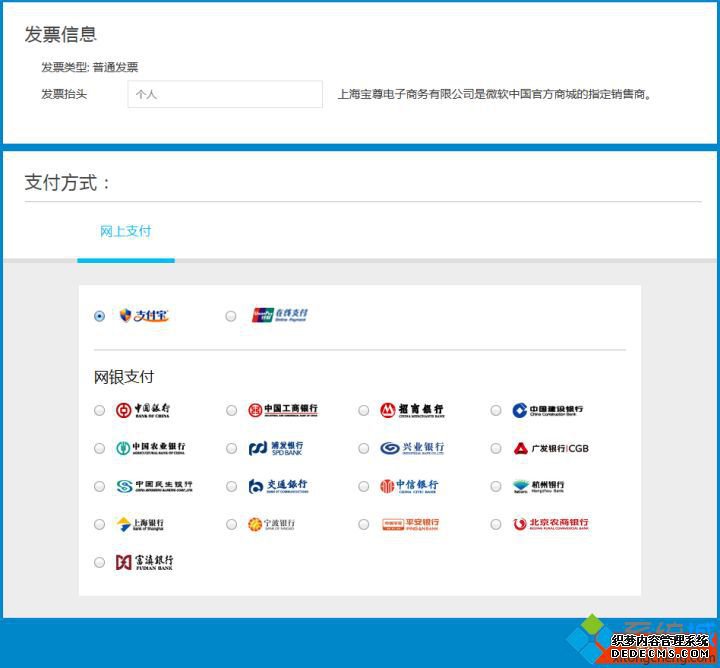The height and width of the screenshot is (668, 720).
Task: Click the Bank of China (中国银行) logo
Action: click(x=143, y=410)
